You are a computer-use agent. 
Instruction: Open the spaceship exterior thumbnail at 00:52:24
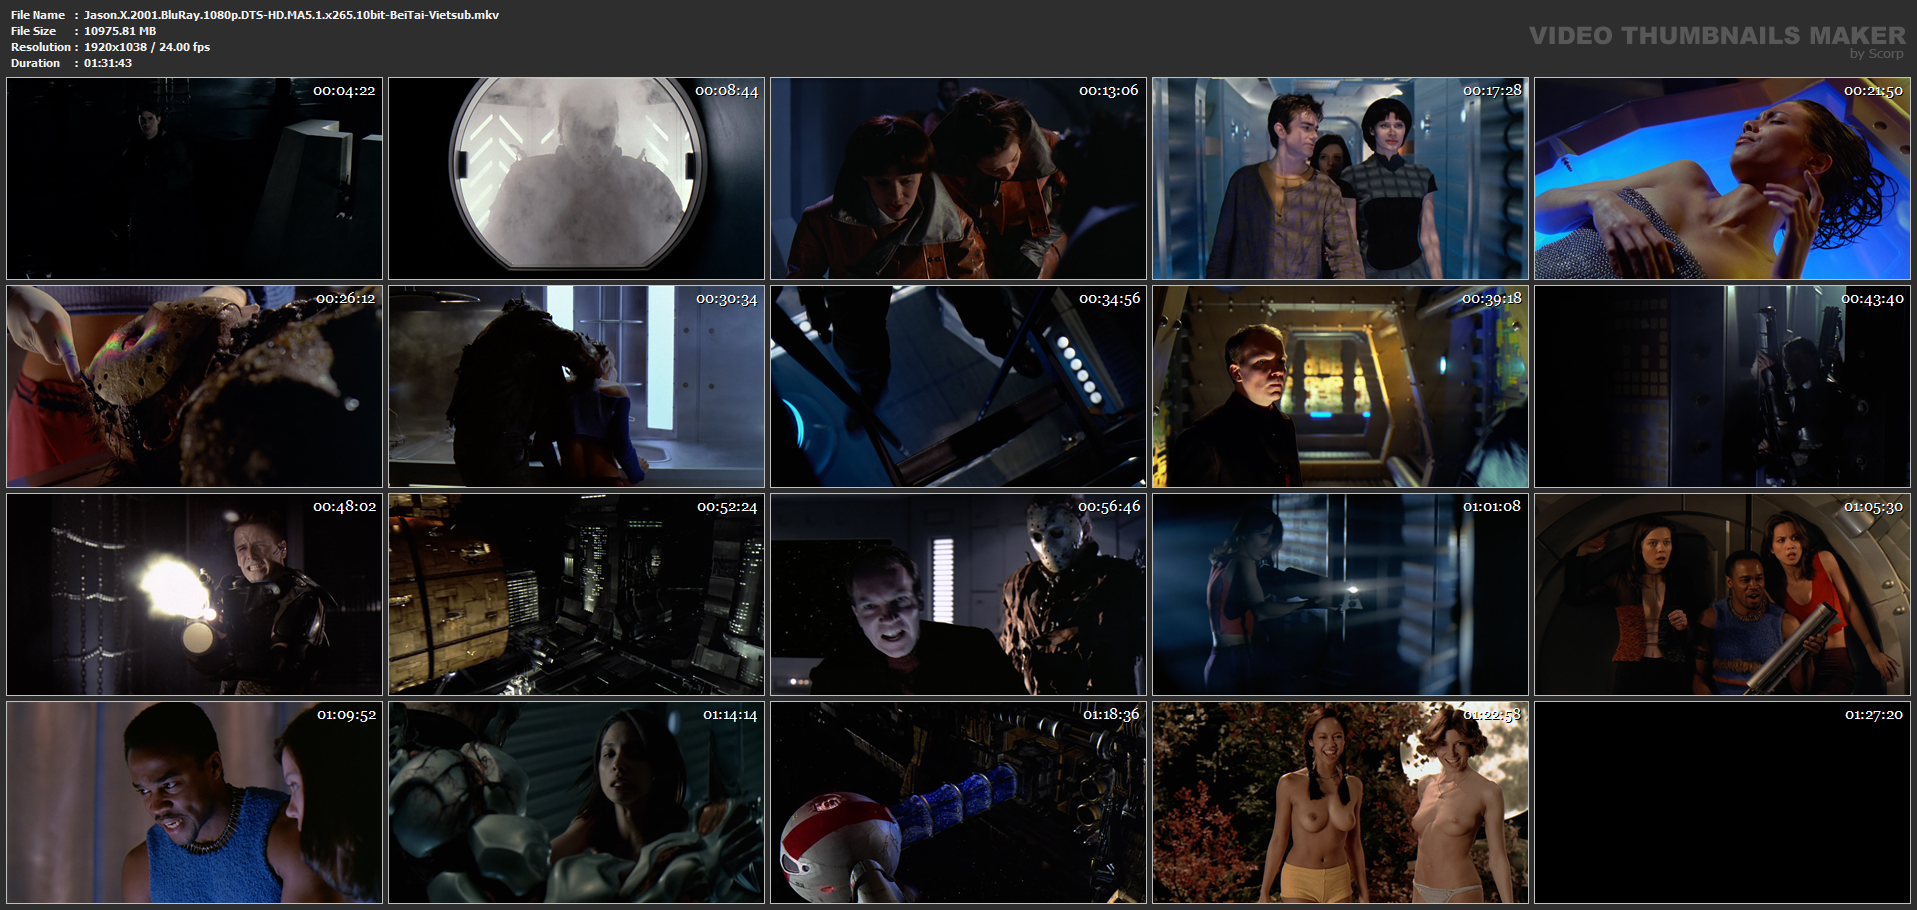pyautogui.click(x=576, y=594)
